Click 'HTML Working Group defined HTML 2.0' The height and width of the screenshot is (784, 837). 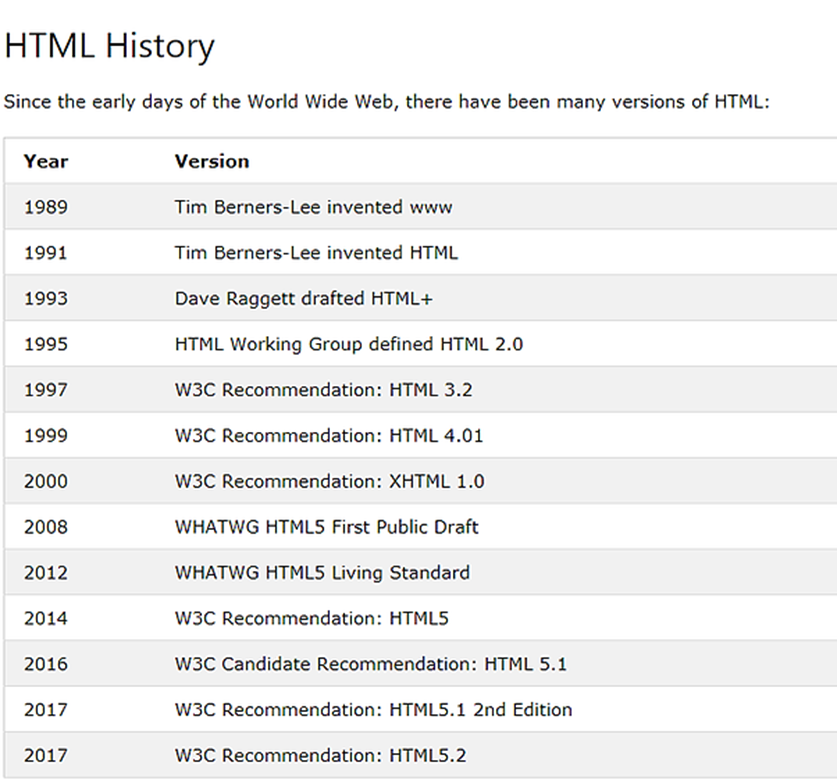pos(349,344)
